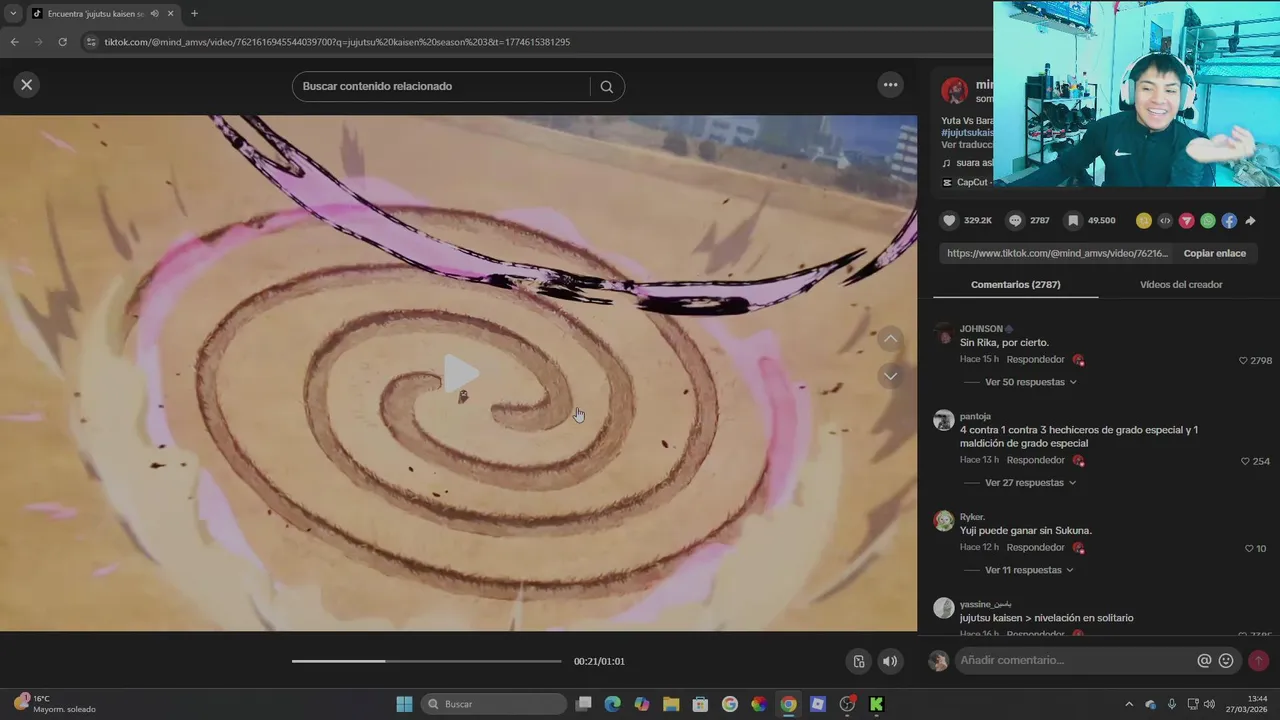Share the video to Facebook
The image size is (1280, 720).
tap(1229, 220)
